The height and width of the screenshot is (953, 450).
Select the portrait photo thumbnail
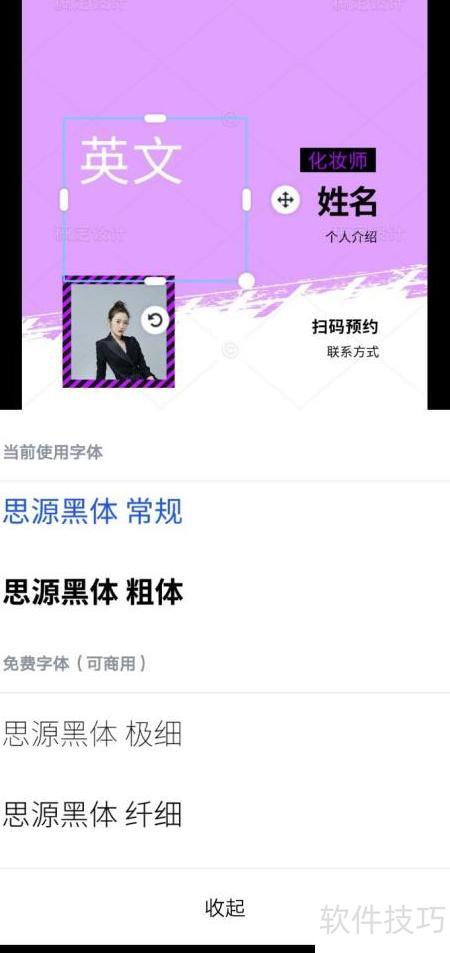(119, 332)
